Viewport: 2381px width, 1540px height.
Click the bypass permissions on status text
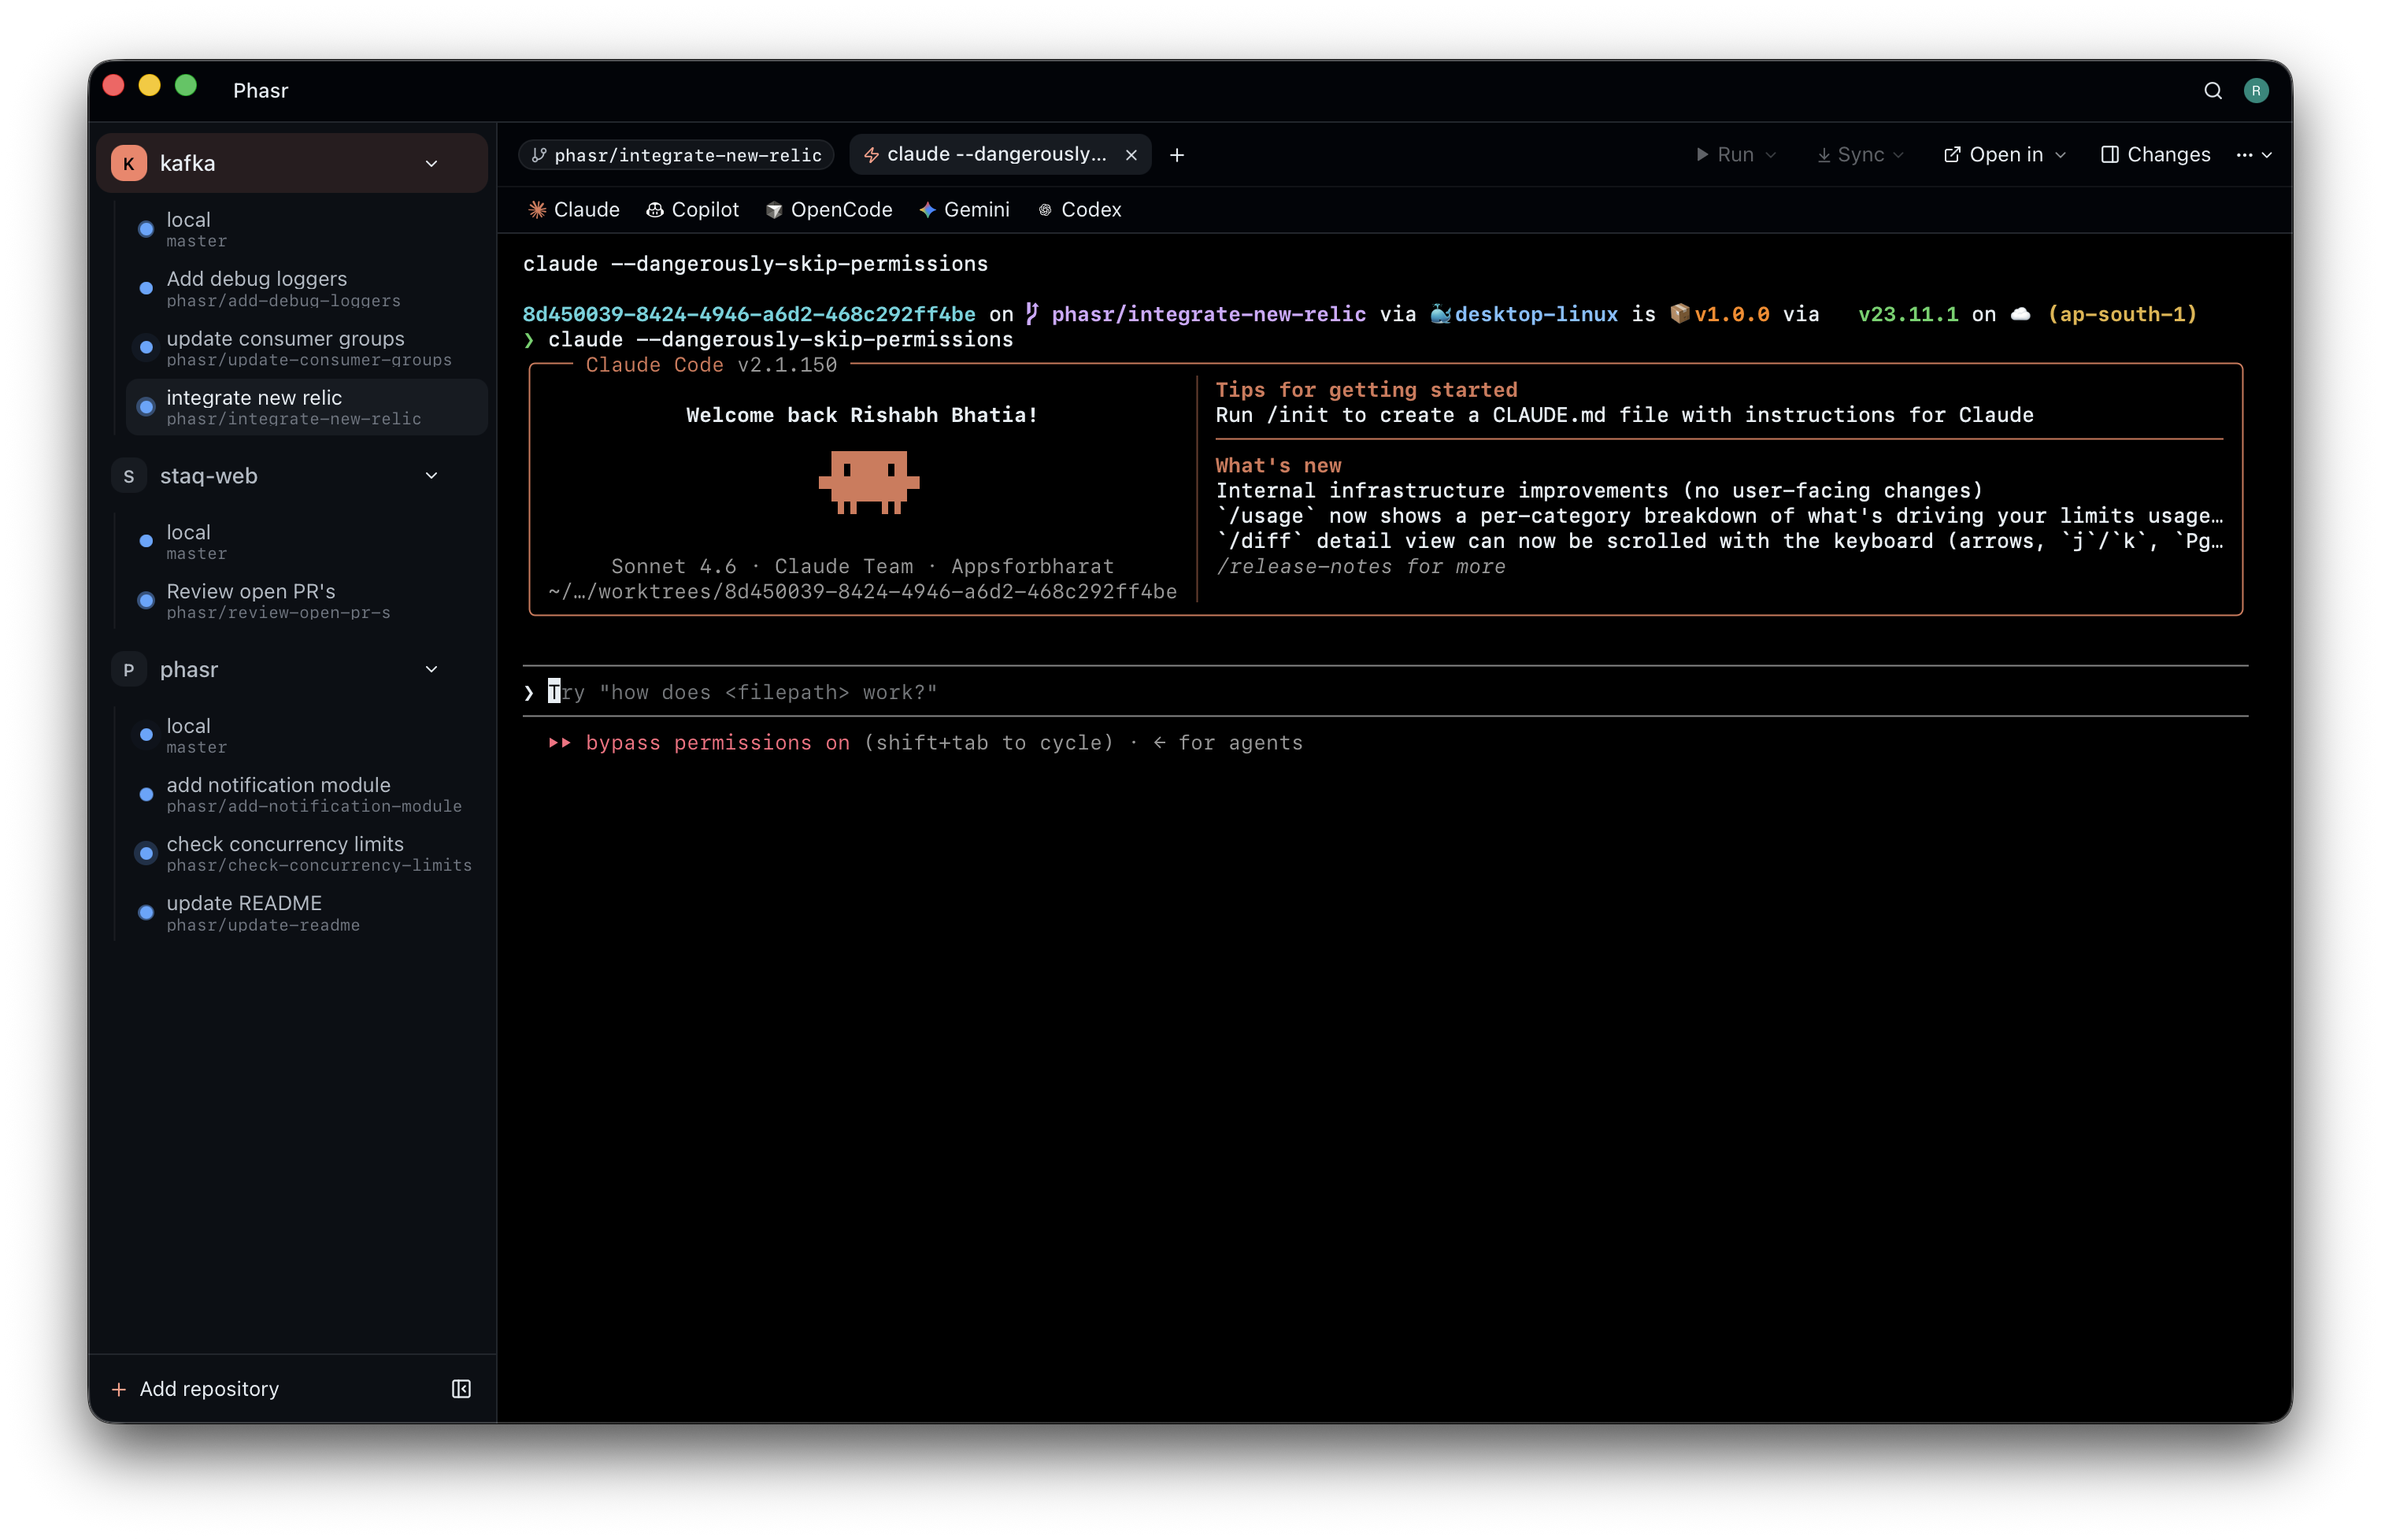pyautogui.click(x=717, y=743)
